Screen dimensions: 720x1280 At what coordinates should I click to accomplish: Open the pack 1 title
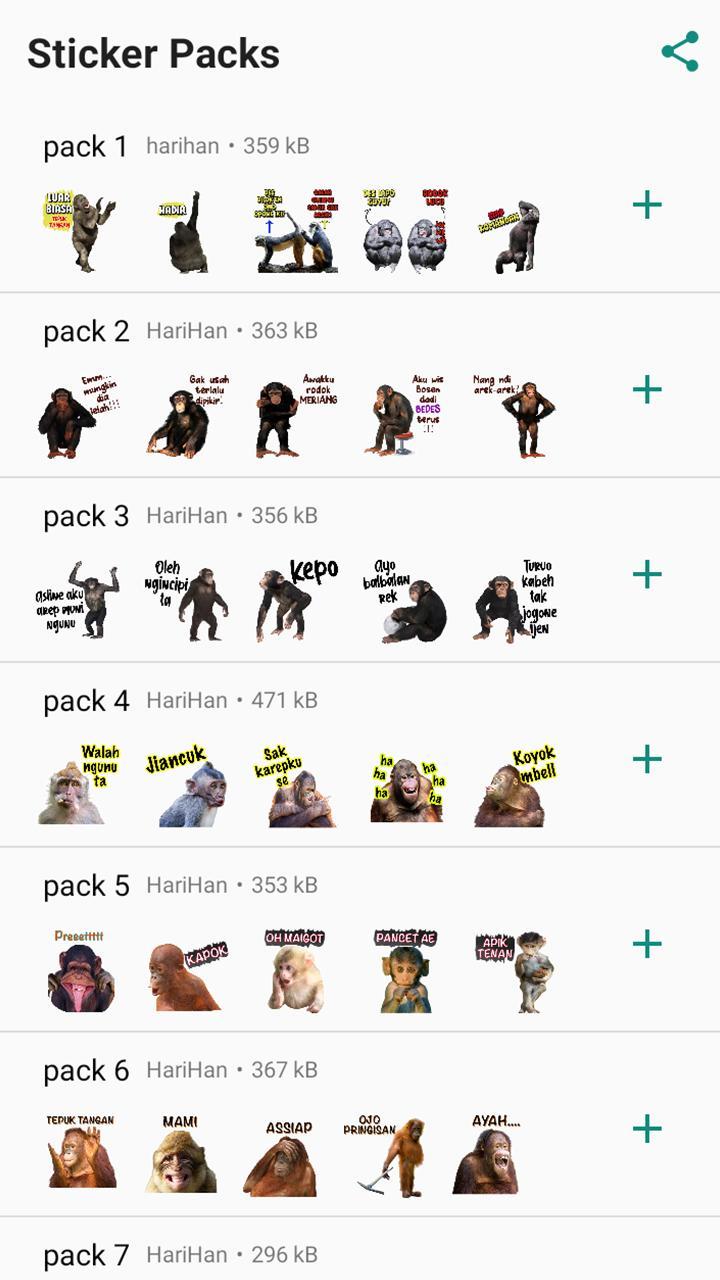[x=86, y=147]
